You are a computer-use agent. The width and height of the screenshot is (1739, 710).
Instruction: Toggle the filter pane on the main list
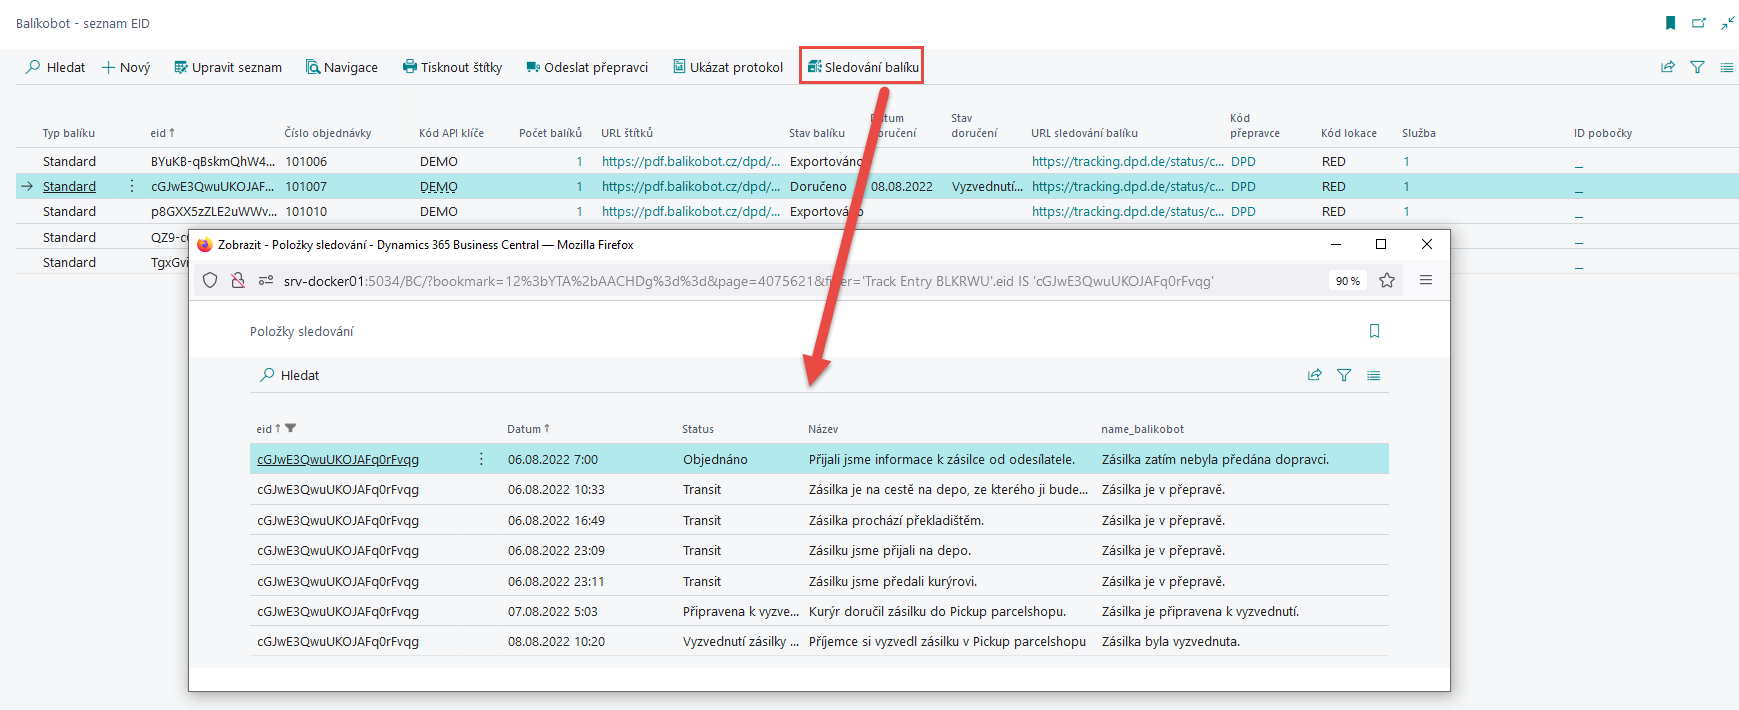(1697, 67)
